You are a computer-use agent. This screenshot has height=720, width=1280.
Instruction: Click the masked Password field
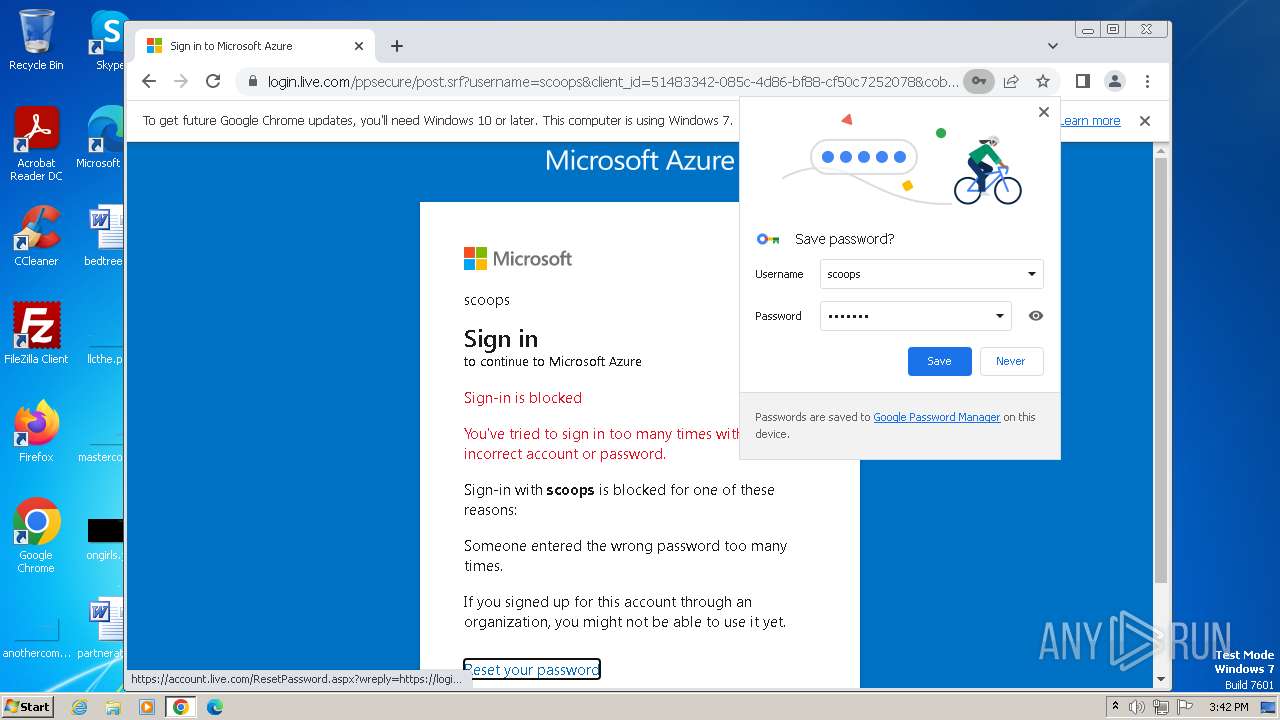tap(915, 316)
